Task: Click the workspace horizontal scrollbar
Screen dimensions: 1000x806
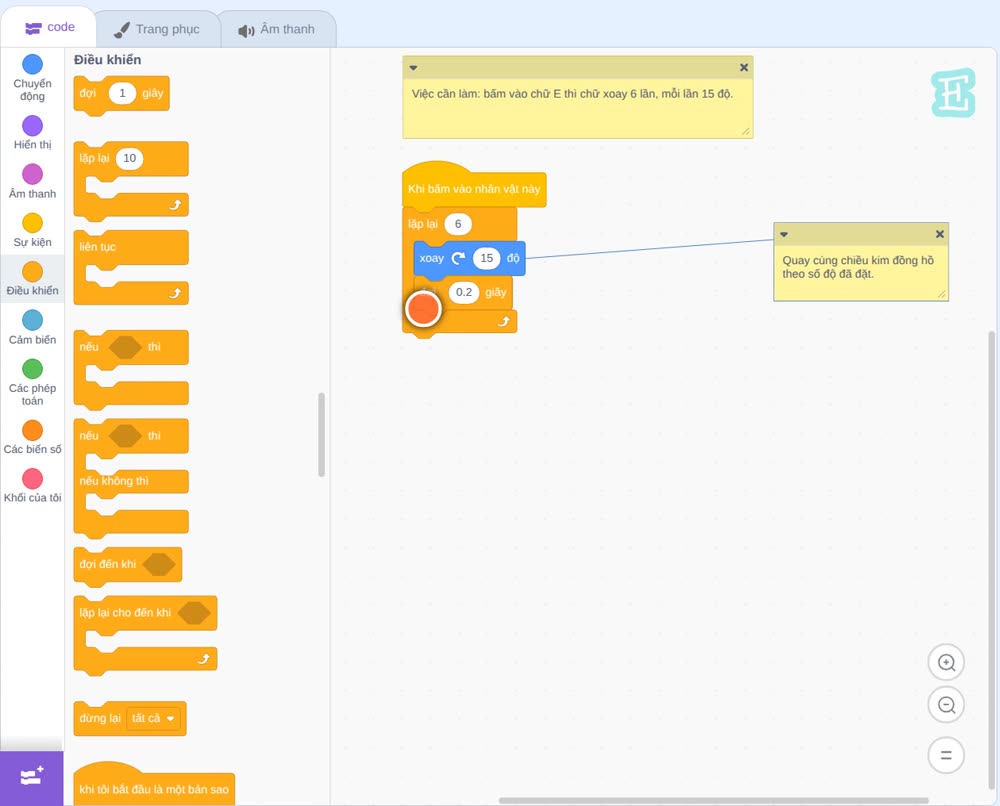Action: click(713, 800)
